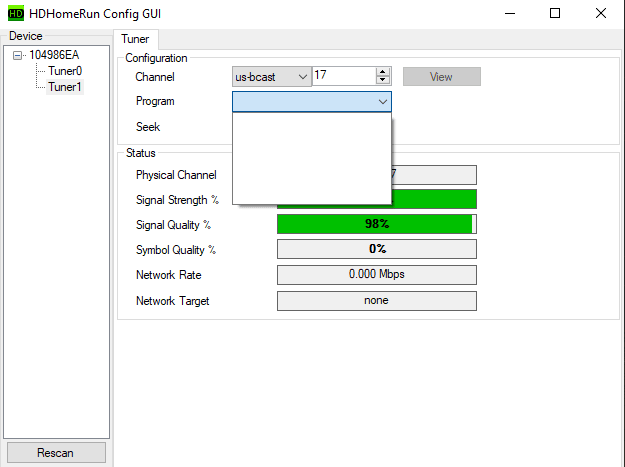The width and height of the screenshot is (625, 467).
Task: Click the Signal Quality 98% bar
Action: (377, 224)
